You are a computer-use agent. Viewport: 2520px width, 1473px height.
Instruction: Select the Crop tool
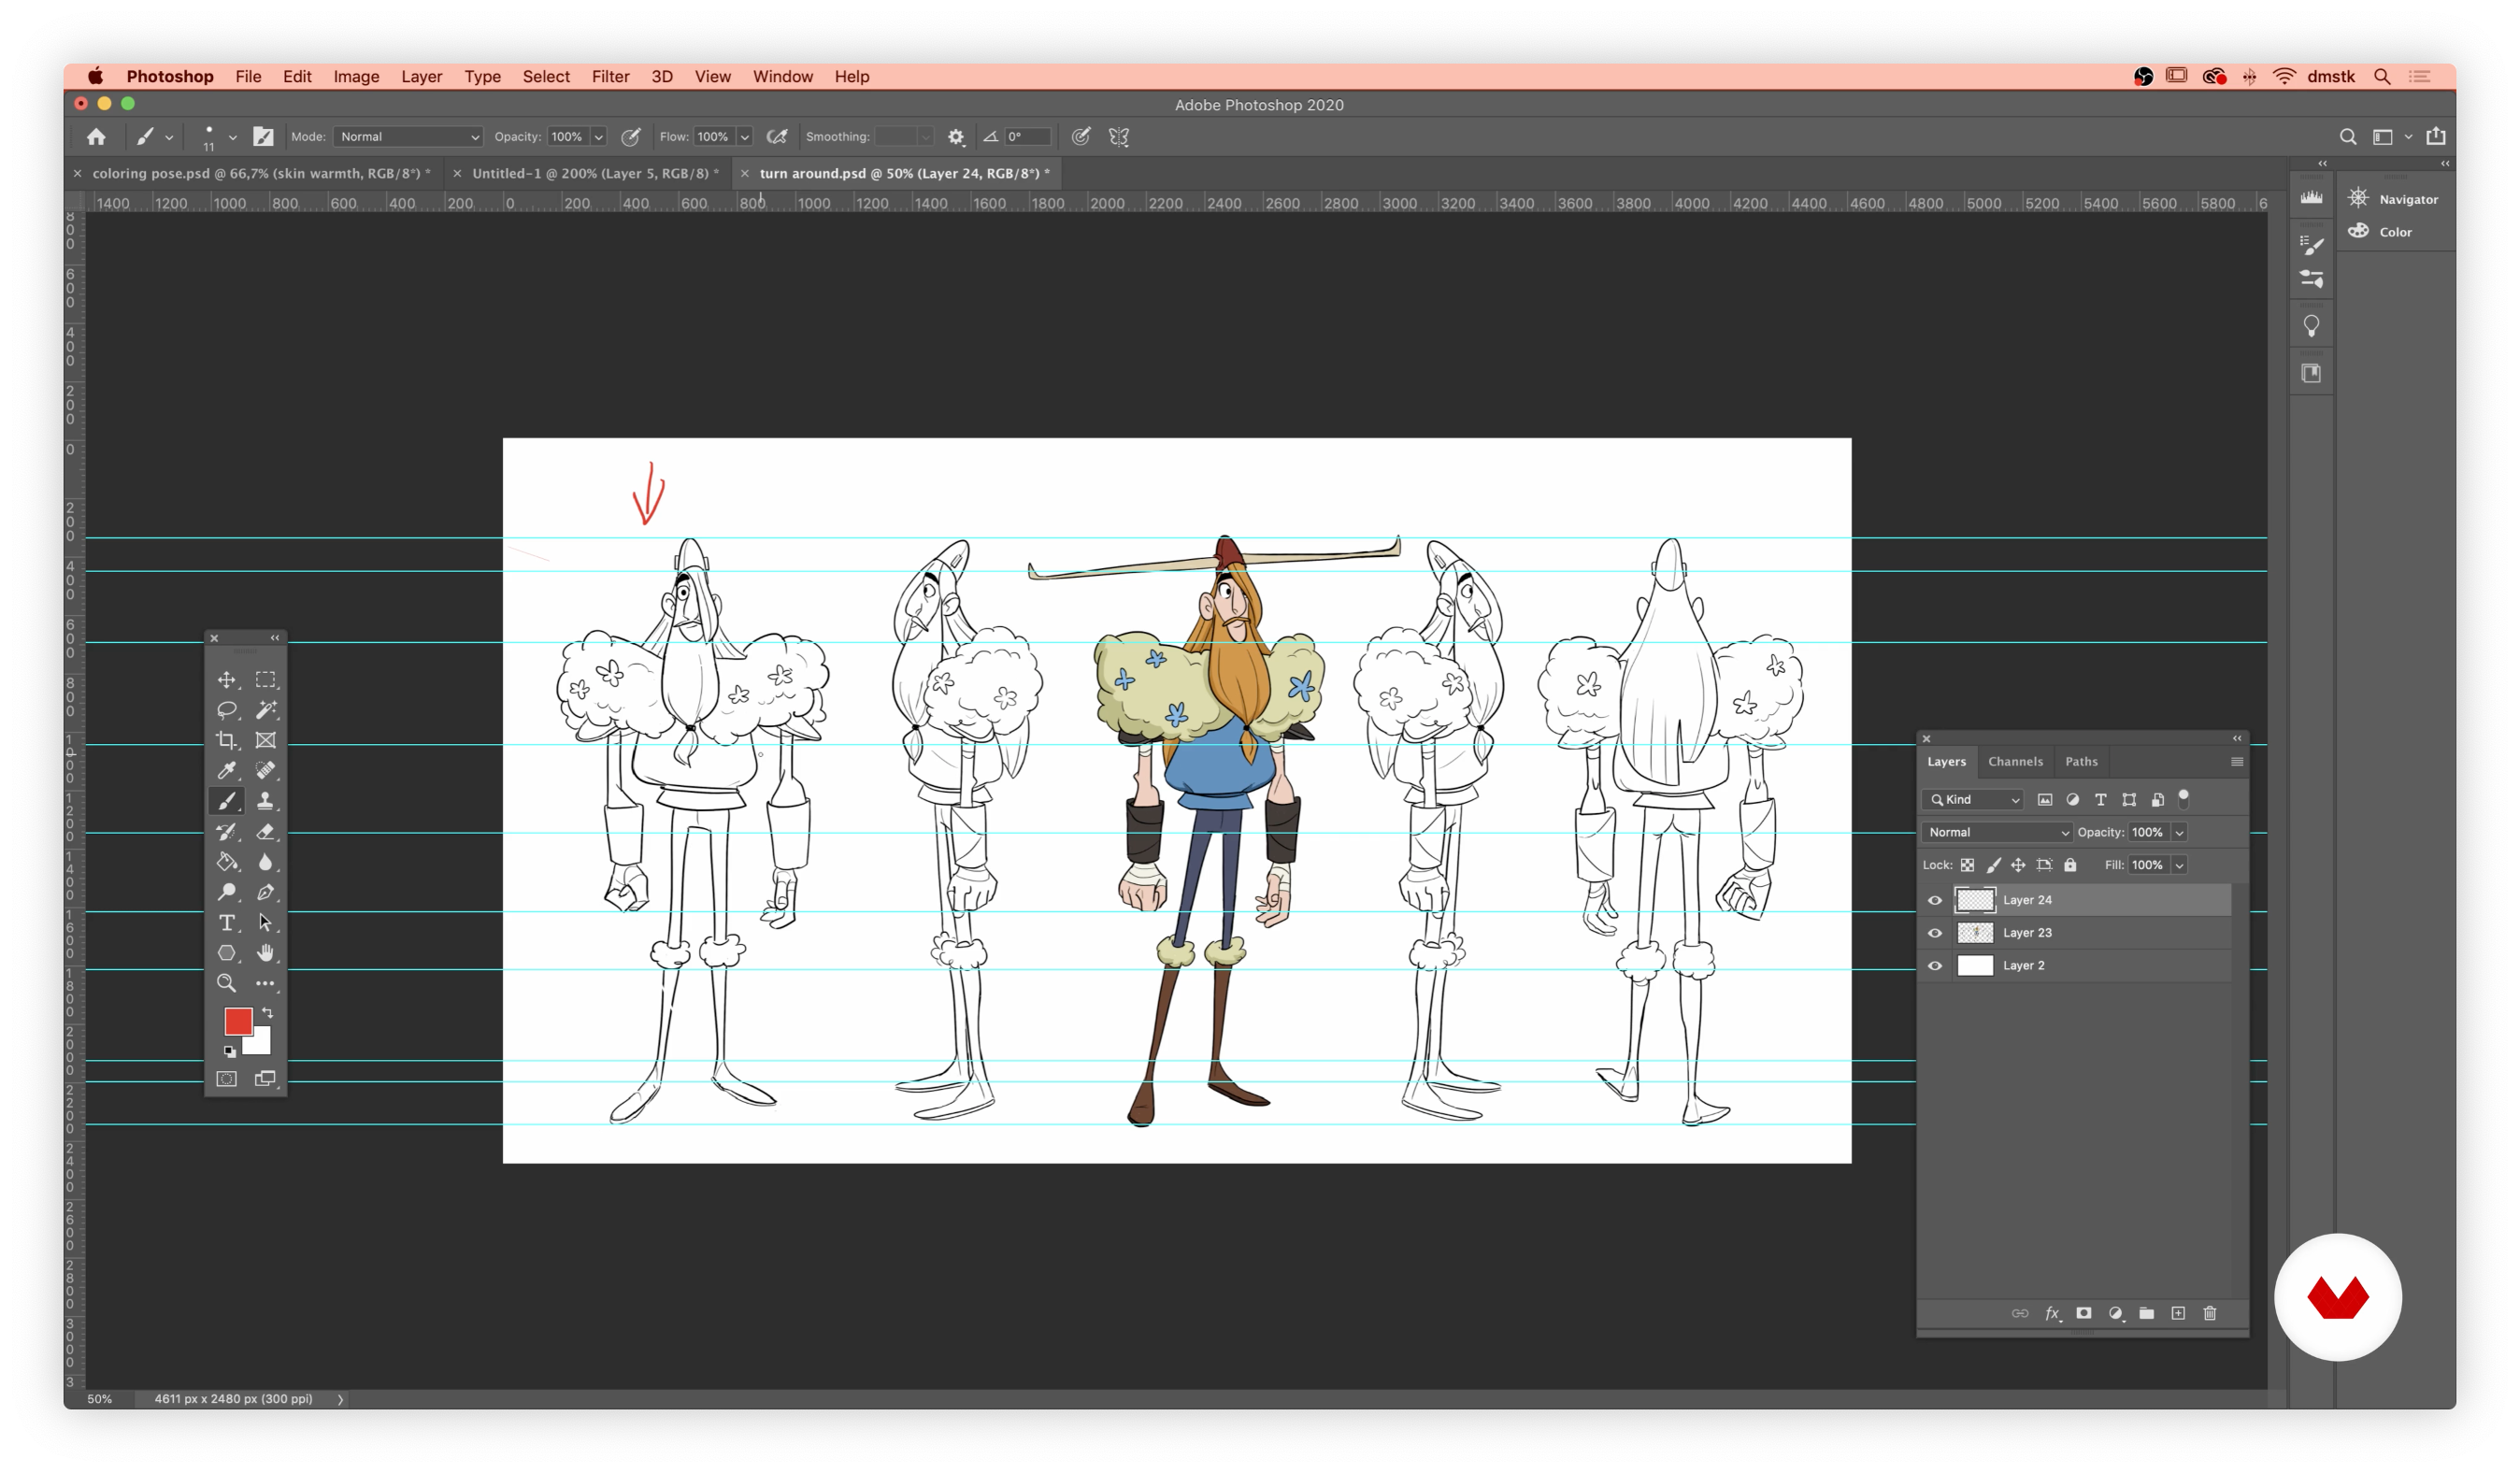click(x=227, y=740)
